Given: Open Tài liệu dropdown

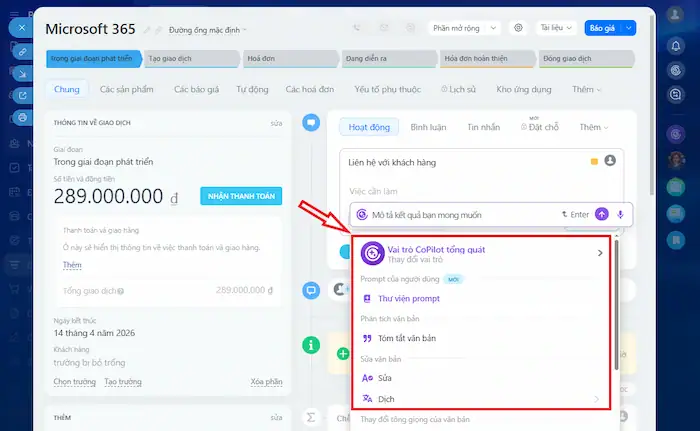Looking at the screenshot, I should tap(556, 28).
